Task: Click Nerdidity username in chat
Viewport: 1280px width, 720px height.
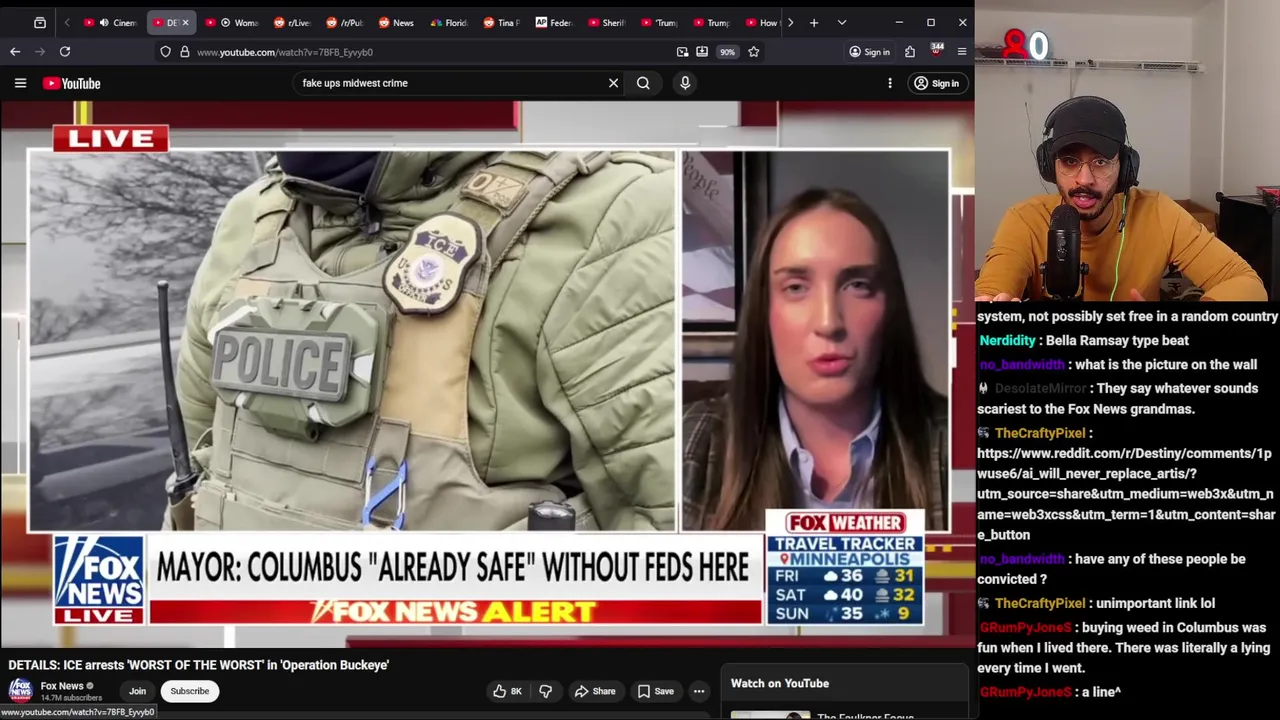Action: tap(1008, 340)
